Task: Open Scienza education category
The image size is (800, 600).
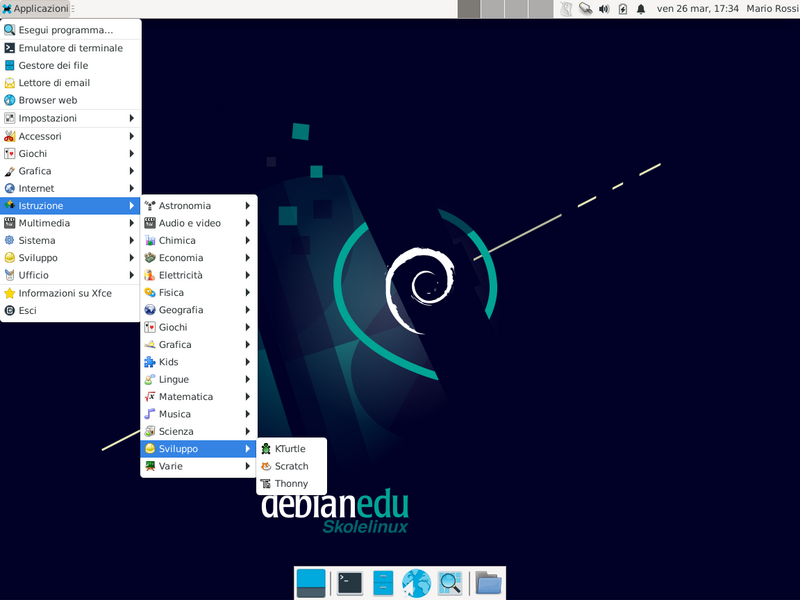Action: point(198,431)
